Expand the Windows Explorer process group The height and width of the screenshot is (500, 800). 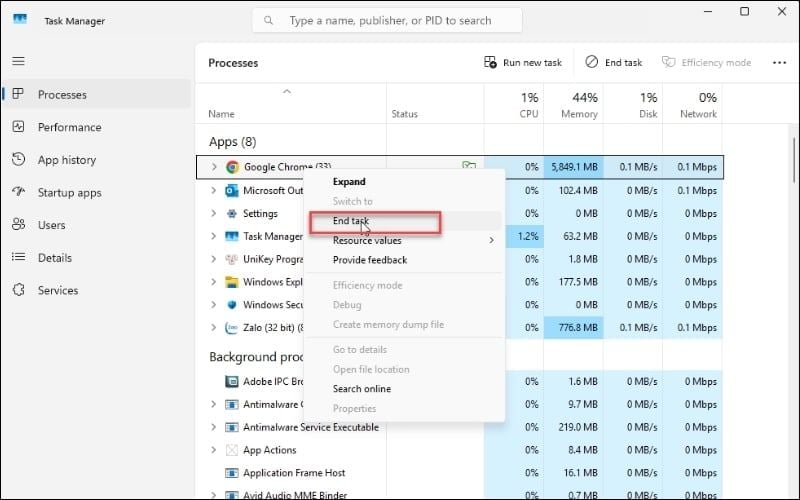214,282
